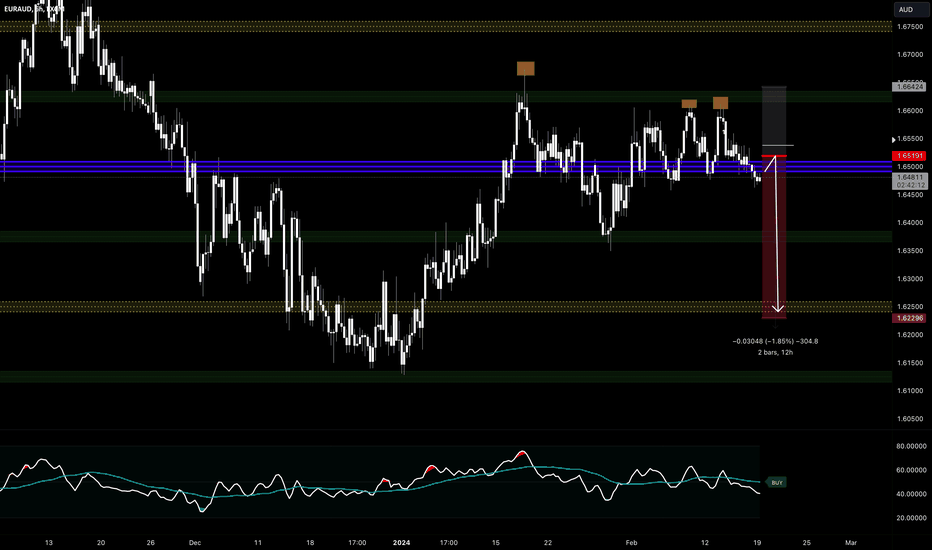This screenshot has height=550, width=932.
Task: Click the 40.00000 oscillator axis label
Action: 911,494
